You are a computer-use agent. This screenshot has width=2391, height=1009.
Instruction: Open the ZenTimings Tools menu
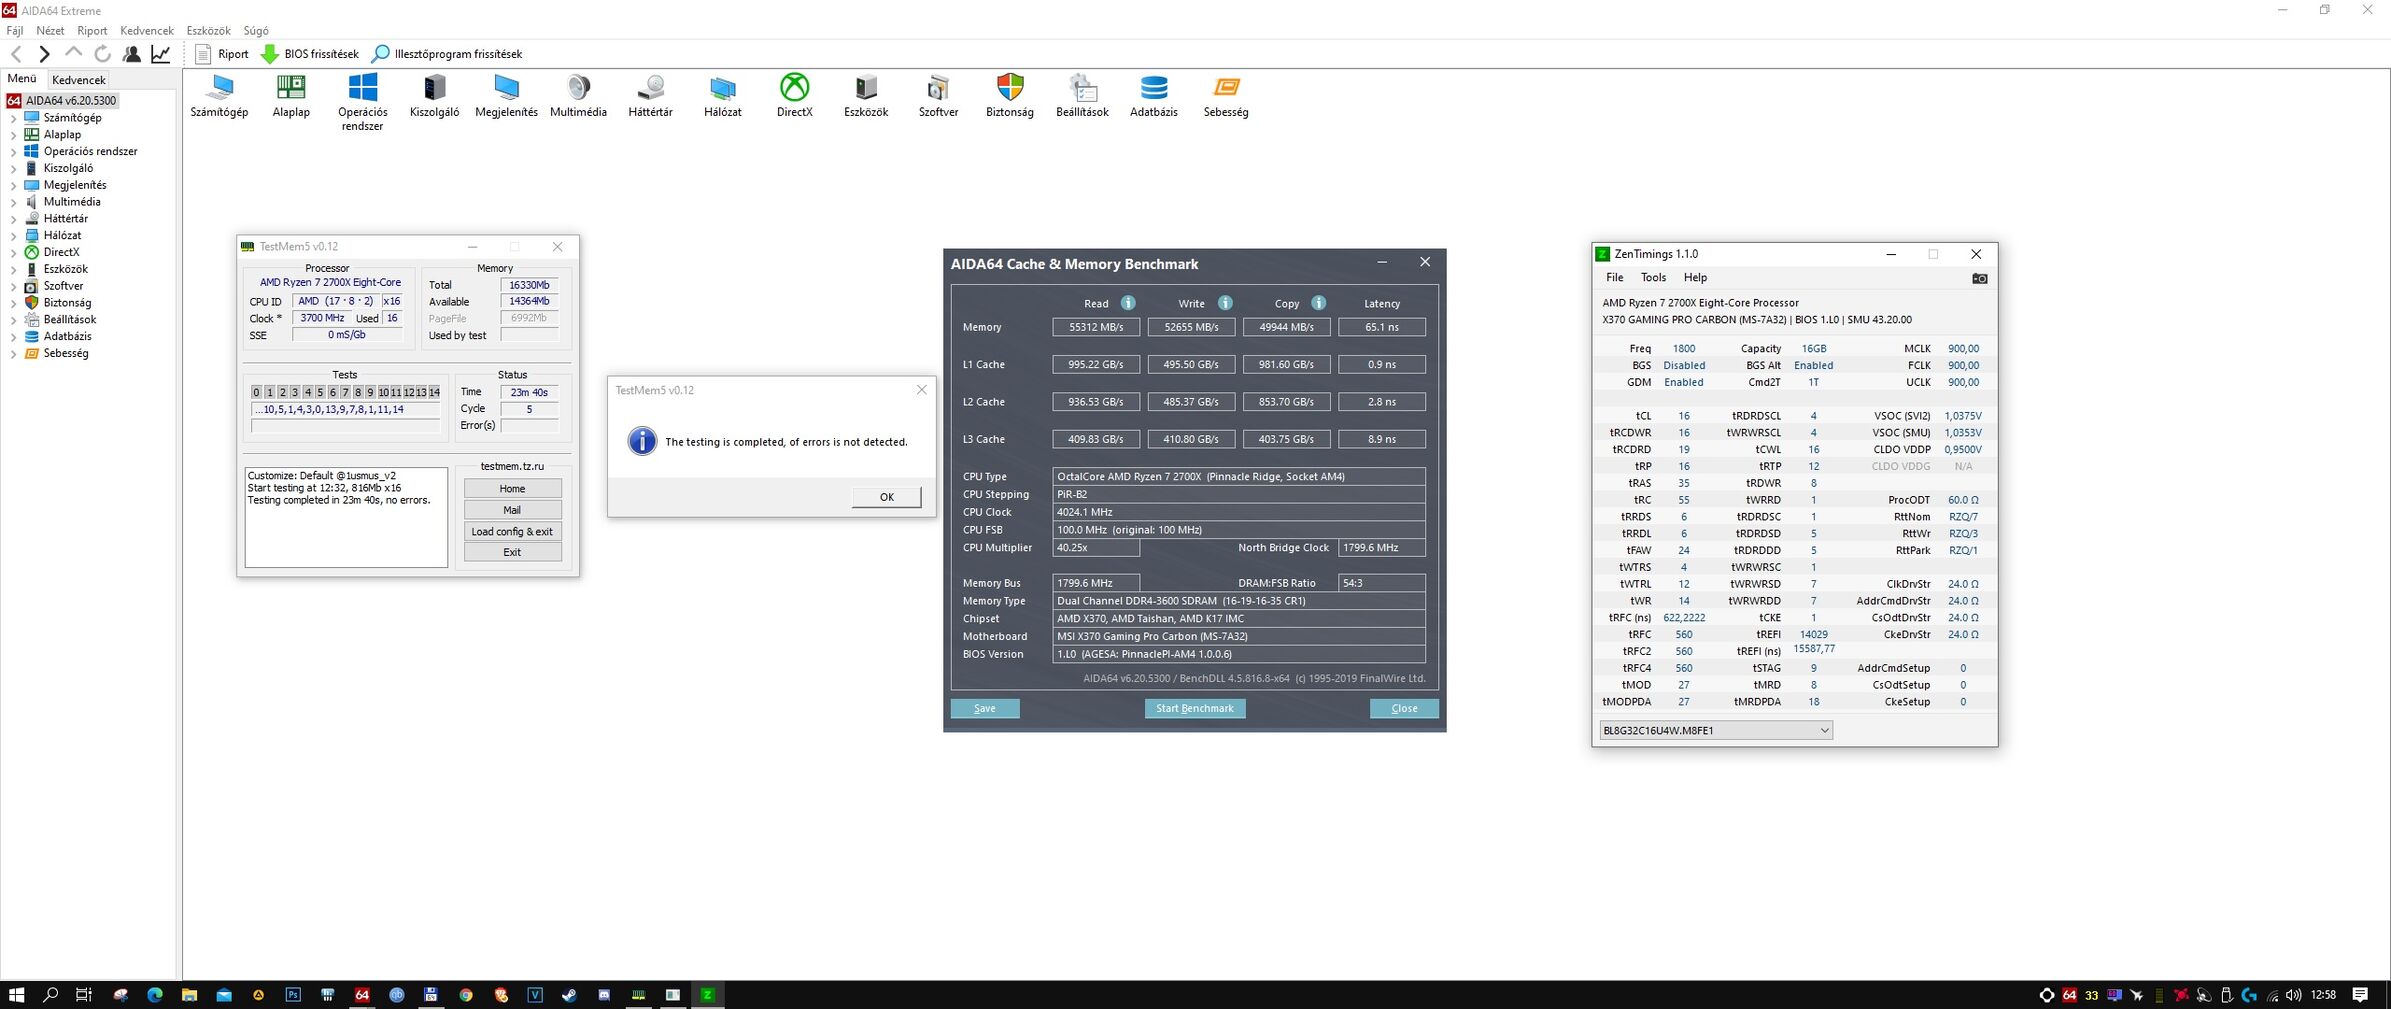tap(1653, 278)
